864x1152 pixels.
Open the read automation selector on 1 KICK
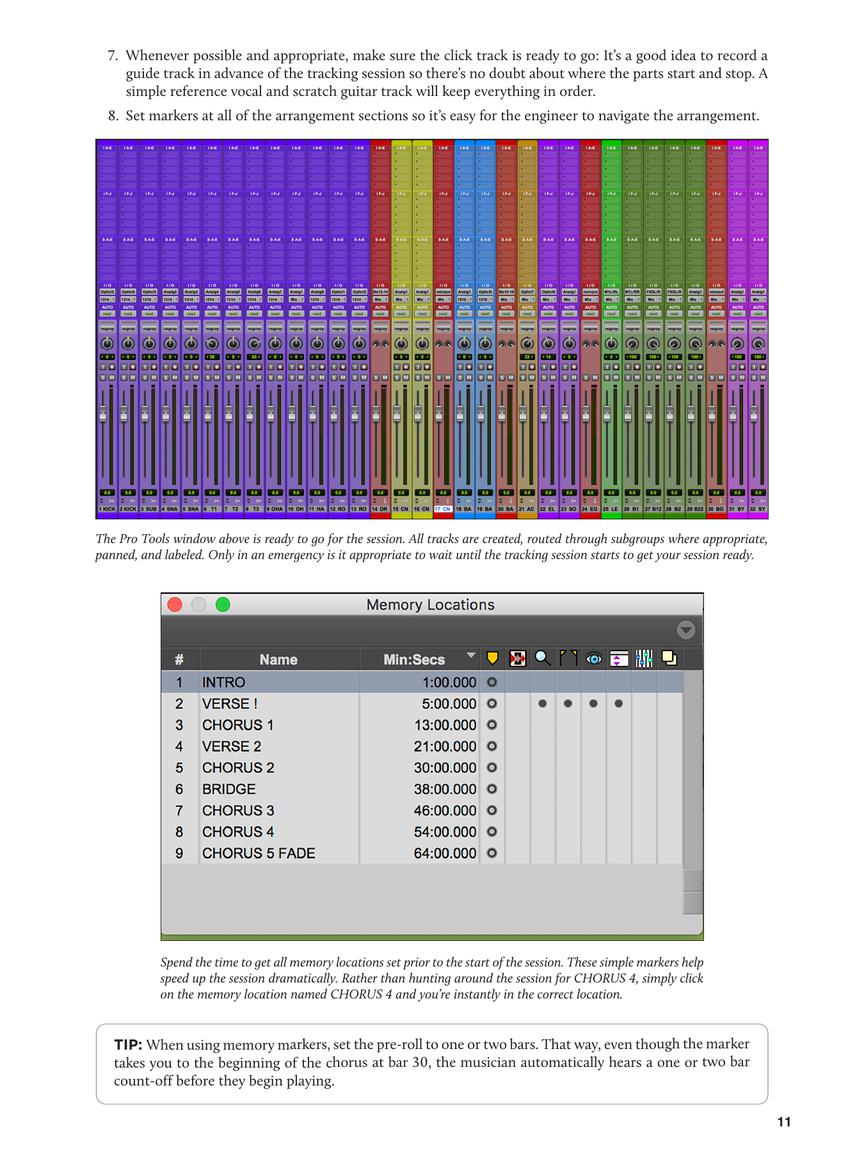pyautogui.click(x=107, y=313)
